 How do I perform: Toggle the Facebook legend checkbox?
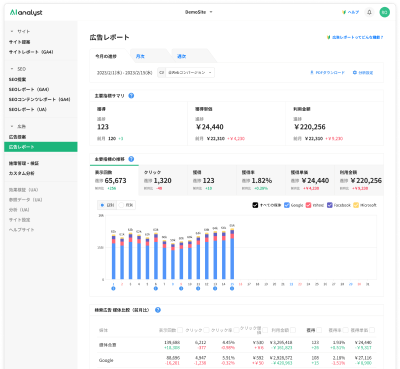click(x=330, y=205)
